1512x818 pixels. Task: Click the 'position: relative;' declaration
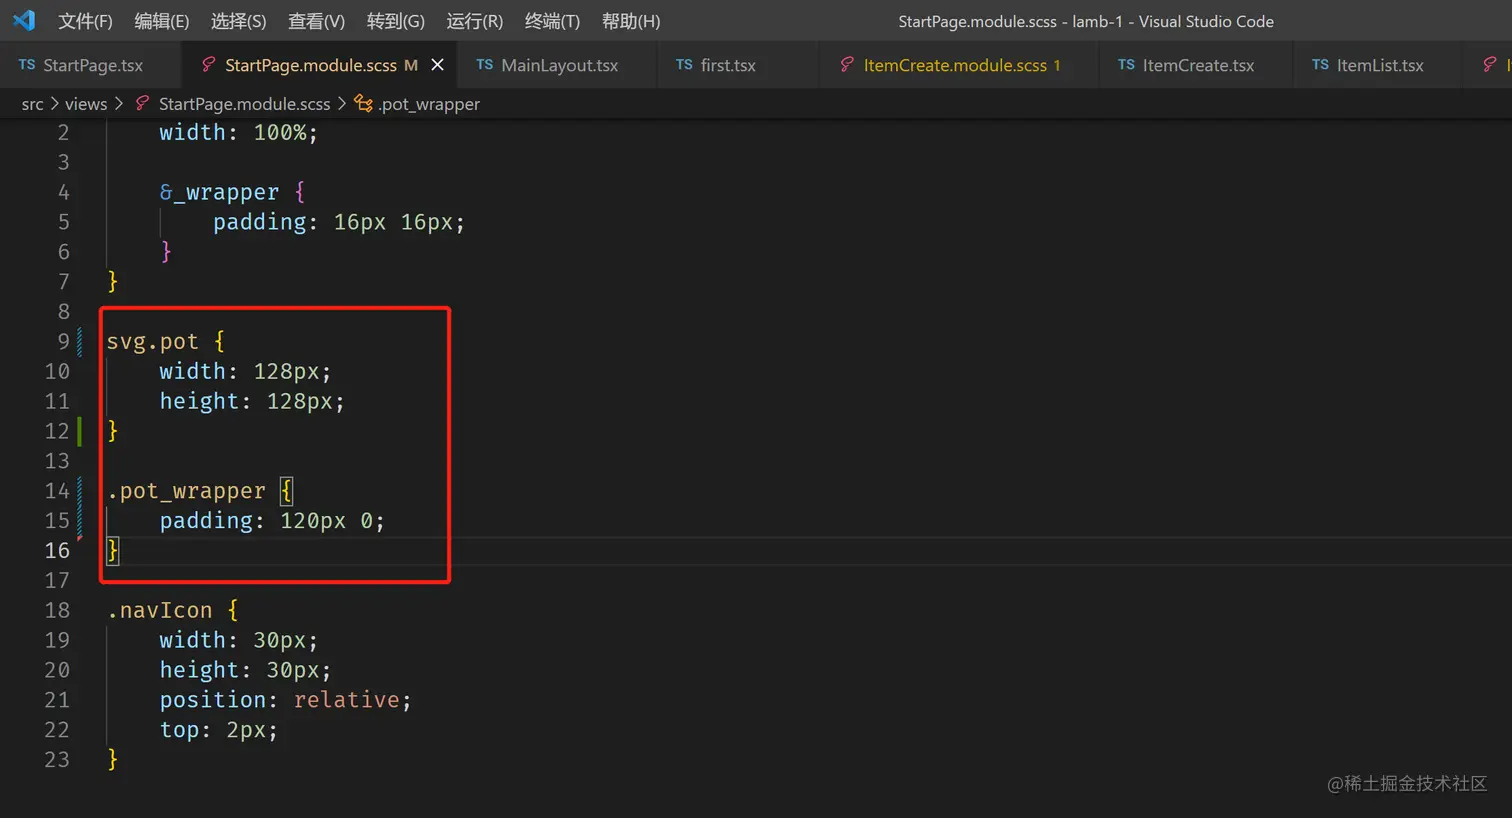pyautogui.click(x=285, y=700)
